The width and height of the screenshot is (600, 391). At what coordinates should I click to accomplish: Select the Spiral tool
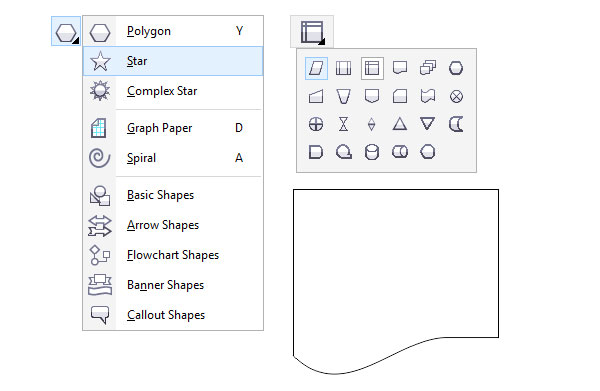173,158
